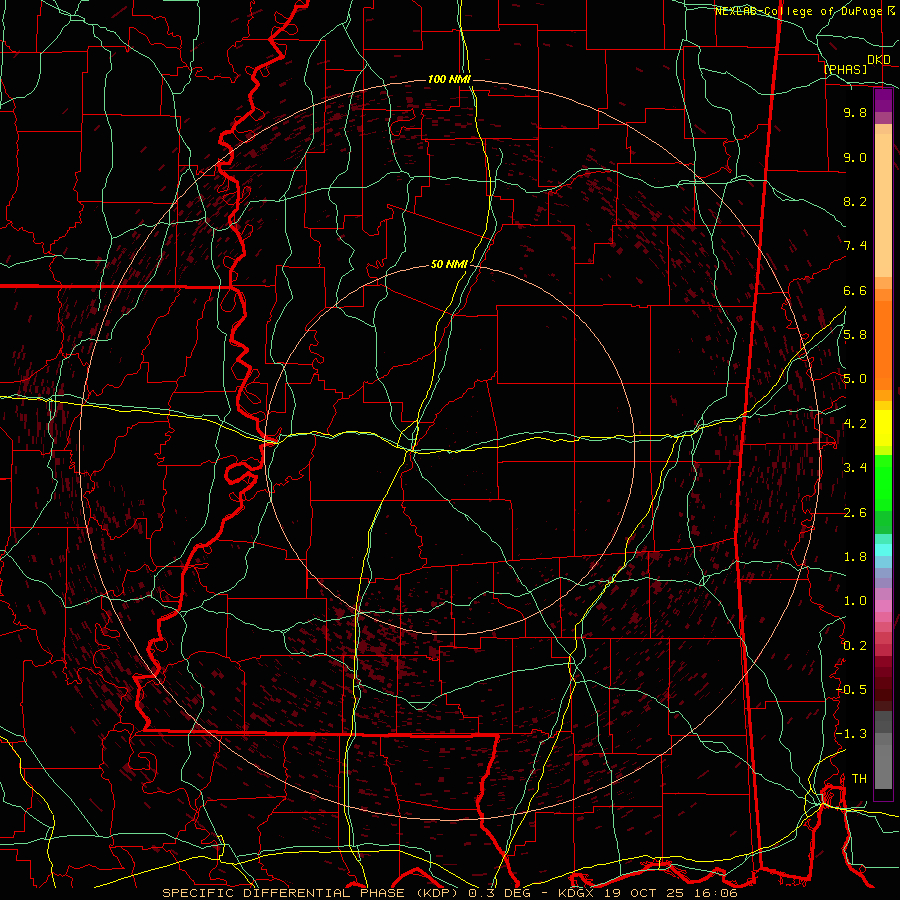This screenshot has height=900, width=900.
Task: Click the SPECIFIC DIFFERENTIAL PHASE (KDP) caption text
Action: 311,893
